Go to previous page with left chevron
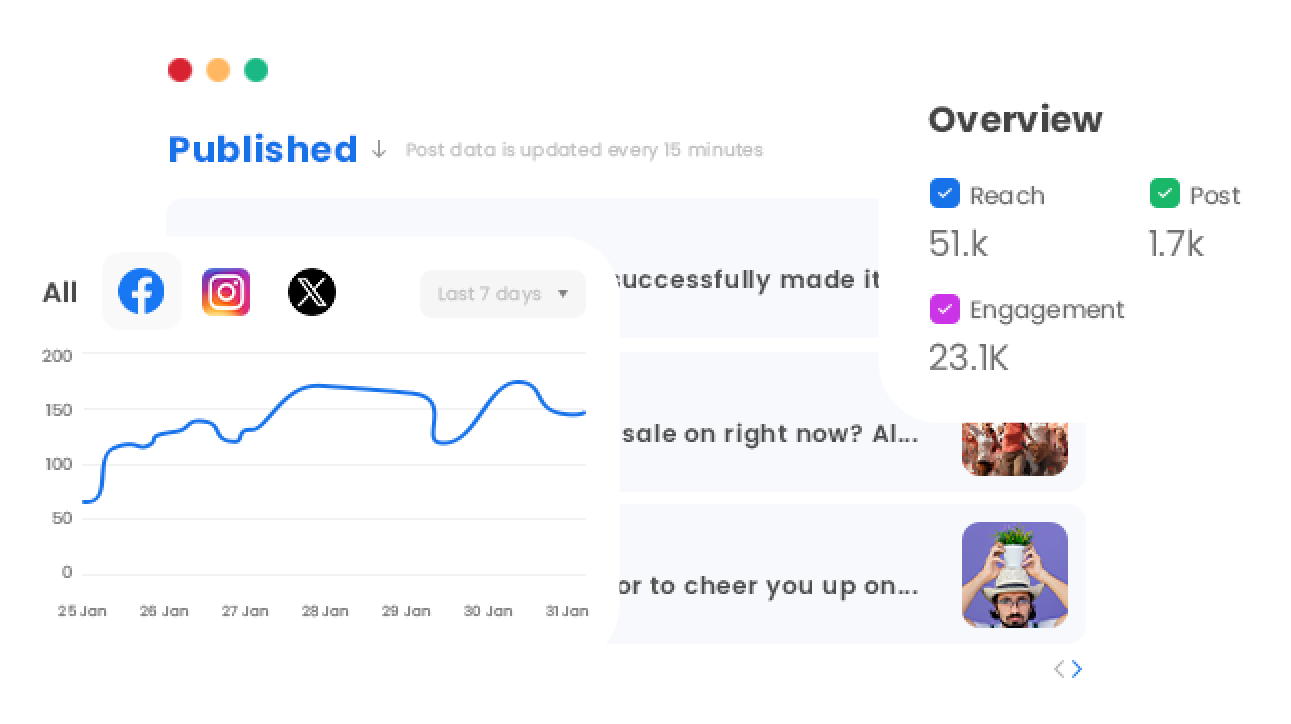The image size is (1291, 724). click(1059, 669)
